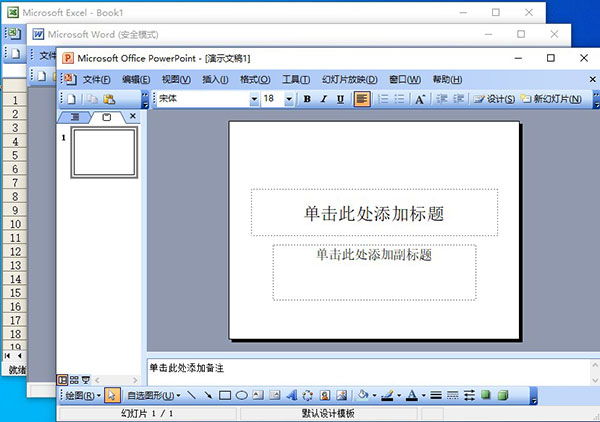This screenshot has height=422, width=600.
Task: Open the font size 18 dropdown
Action: 289,99
